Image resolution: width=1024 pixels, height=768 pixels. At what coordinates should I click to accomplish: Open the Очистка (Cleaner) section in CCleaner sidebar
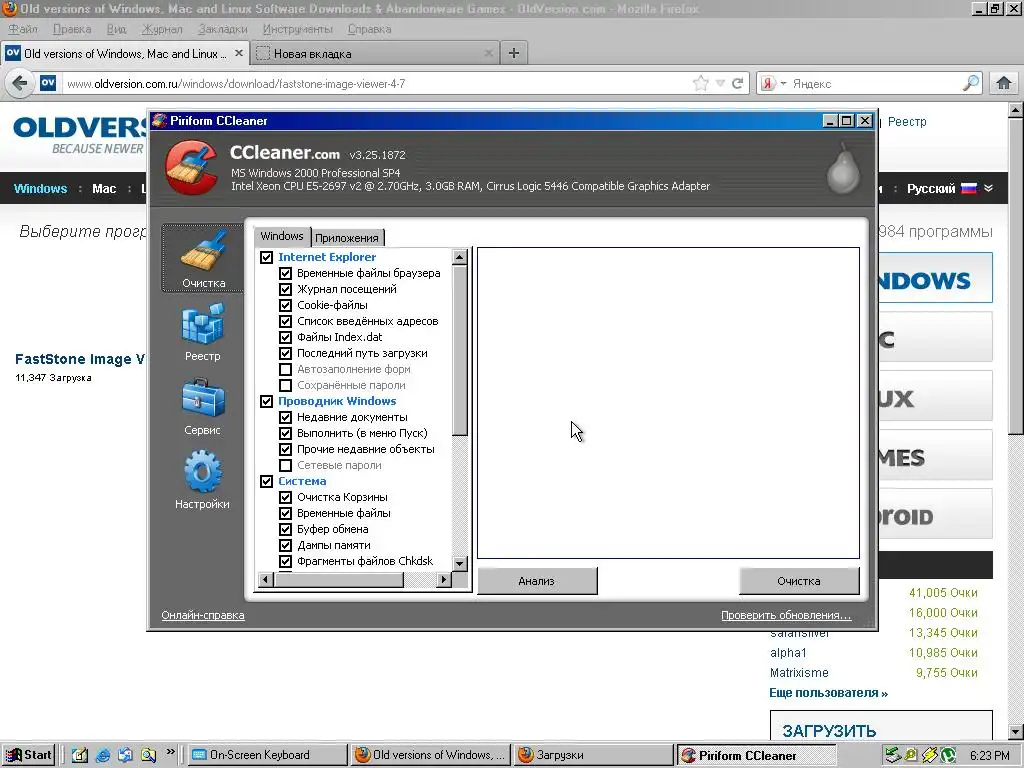[203, 258]
